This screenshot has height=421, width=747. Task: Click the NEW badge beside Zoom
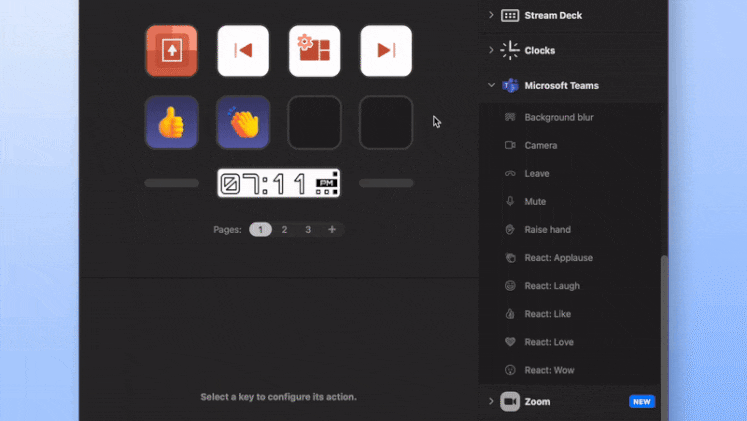(x=642, y=401)
